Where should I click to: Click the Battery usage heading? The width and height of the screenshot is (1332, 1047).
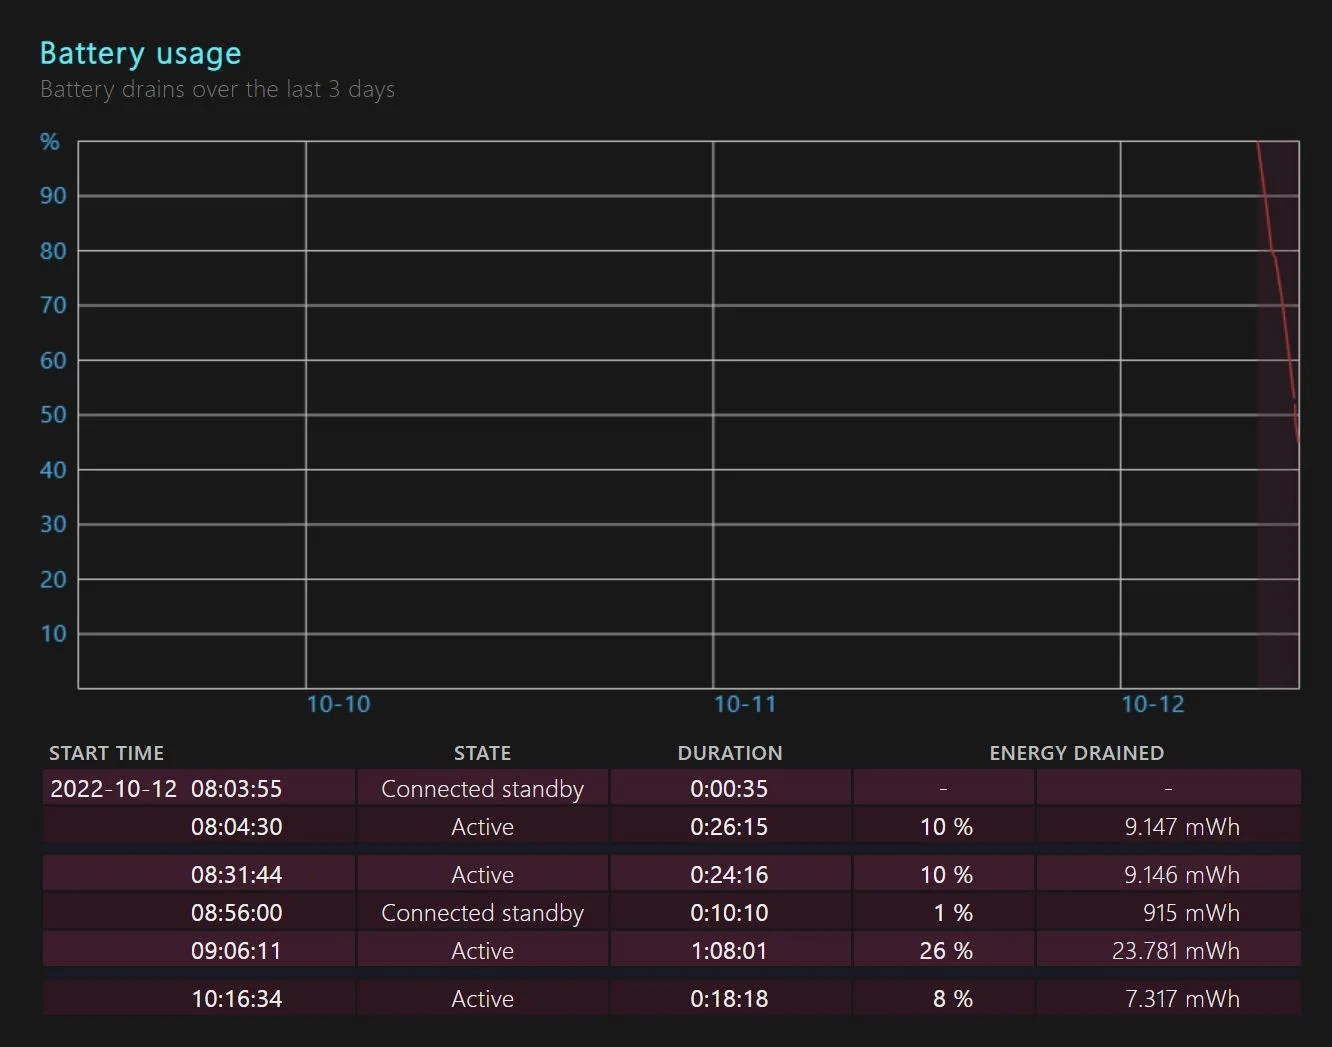pyautogui.click(x=140, y=52)
